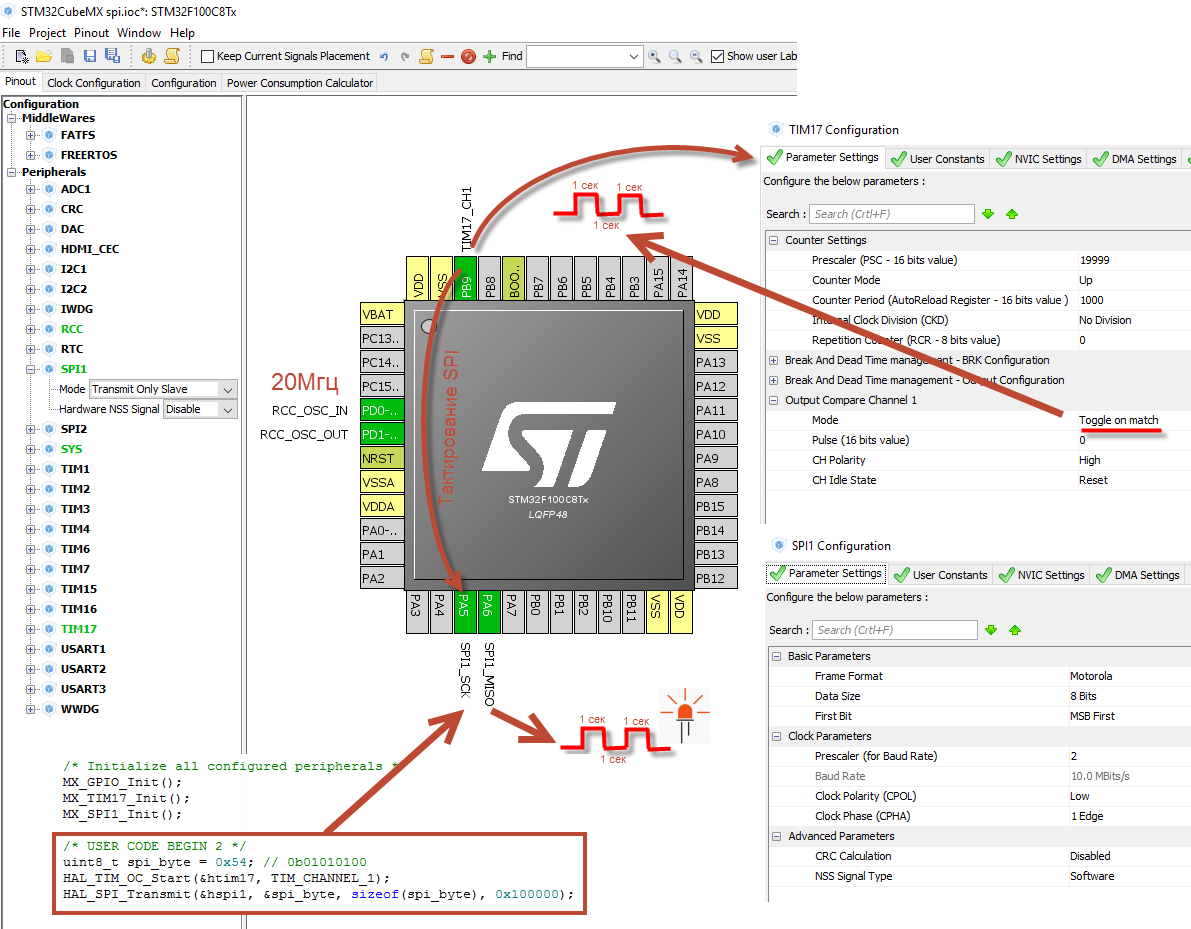Image resolution: width=1191 pixels, height=929 pixels.
Task: Open NVIC Settings tab in TIM17 Configuration
Action: pyautogui.click(x=1038, y=159)
